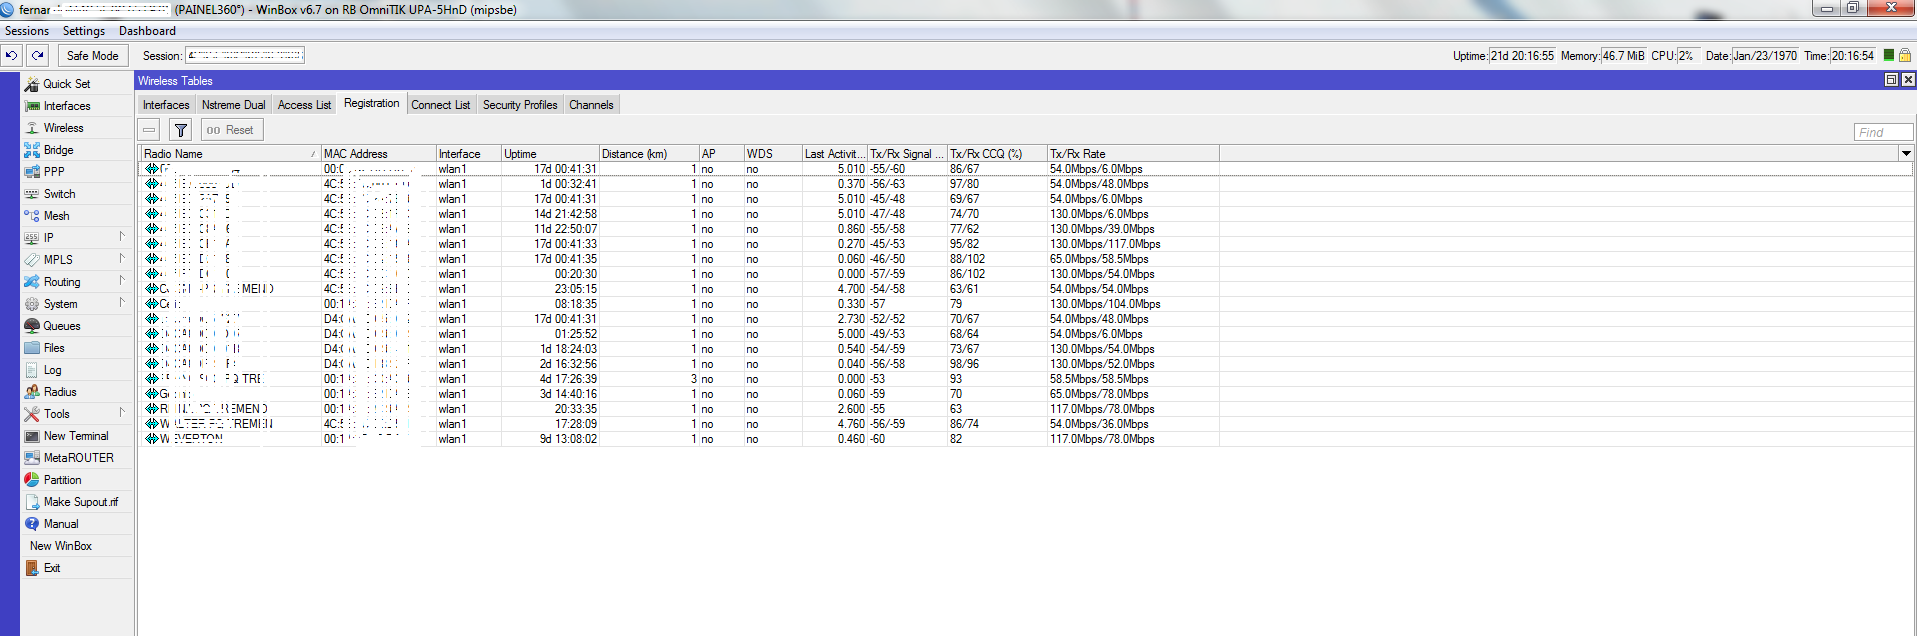Click the Find search field

click(1883, 132)
